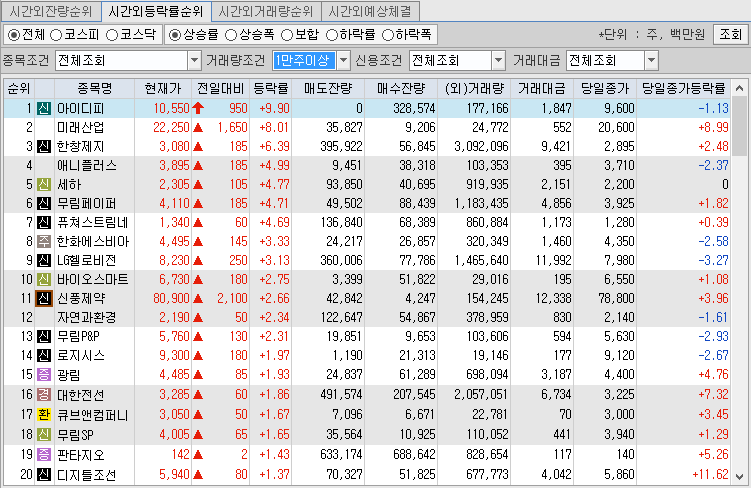751x488 pixels.
Task: Click the purple 증 badge beside 판타지오
Action: (44, 454)
